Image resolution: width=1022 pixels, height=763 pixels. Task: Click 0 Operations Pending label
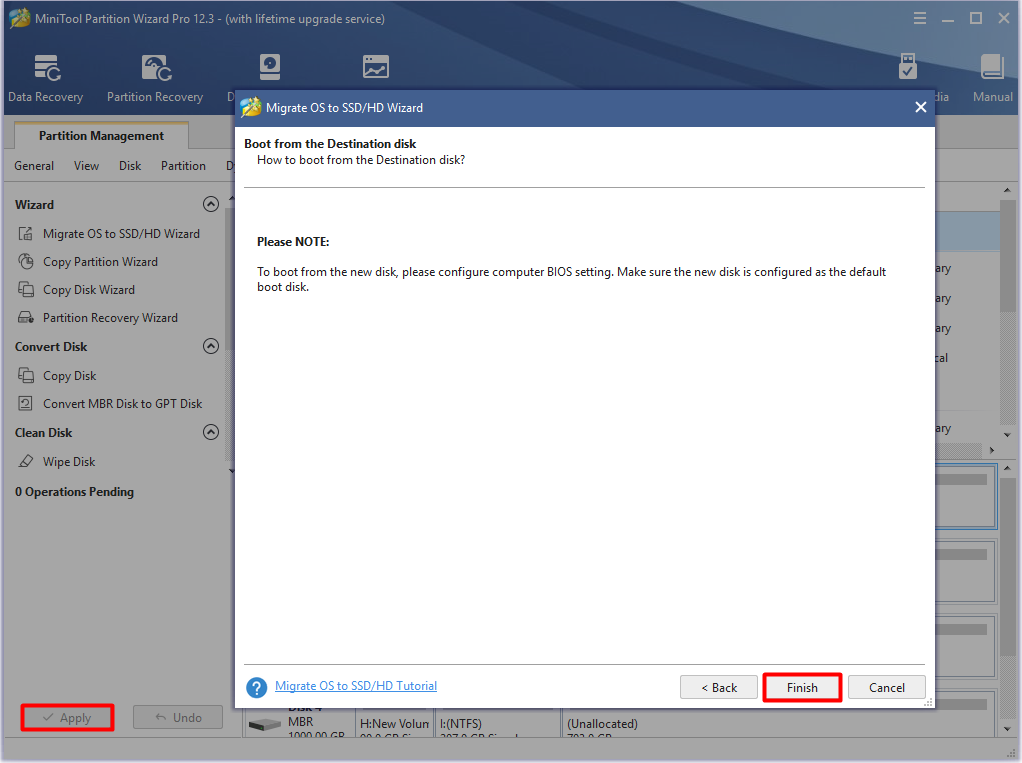(x=74, y=491)
